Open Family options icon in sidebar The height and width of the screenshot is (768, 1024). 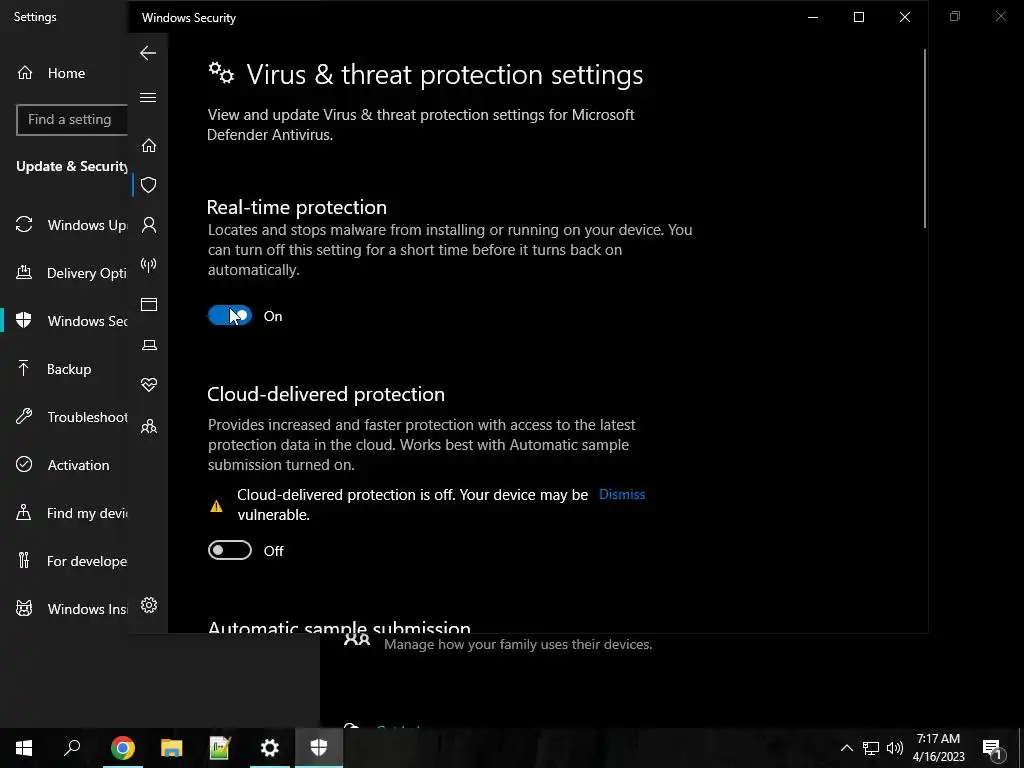click(149, 427)
